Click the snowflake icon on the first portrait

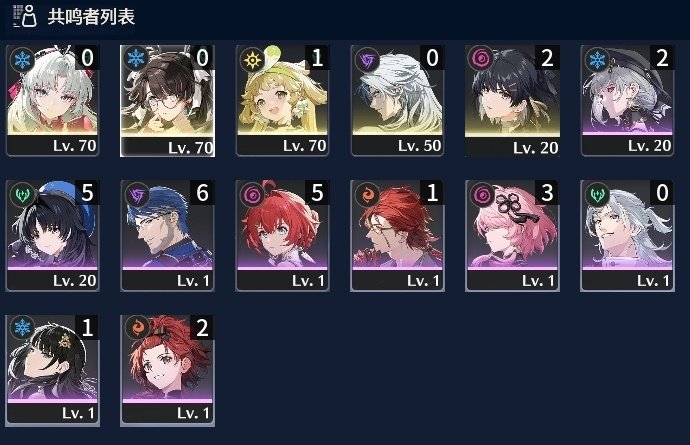tap(22, 59)
